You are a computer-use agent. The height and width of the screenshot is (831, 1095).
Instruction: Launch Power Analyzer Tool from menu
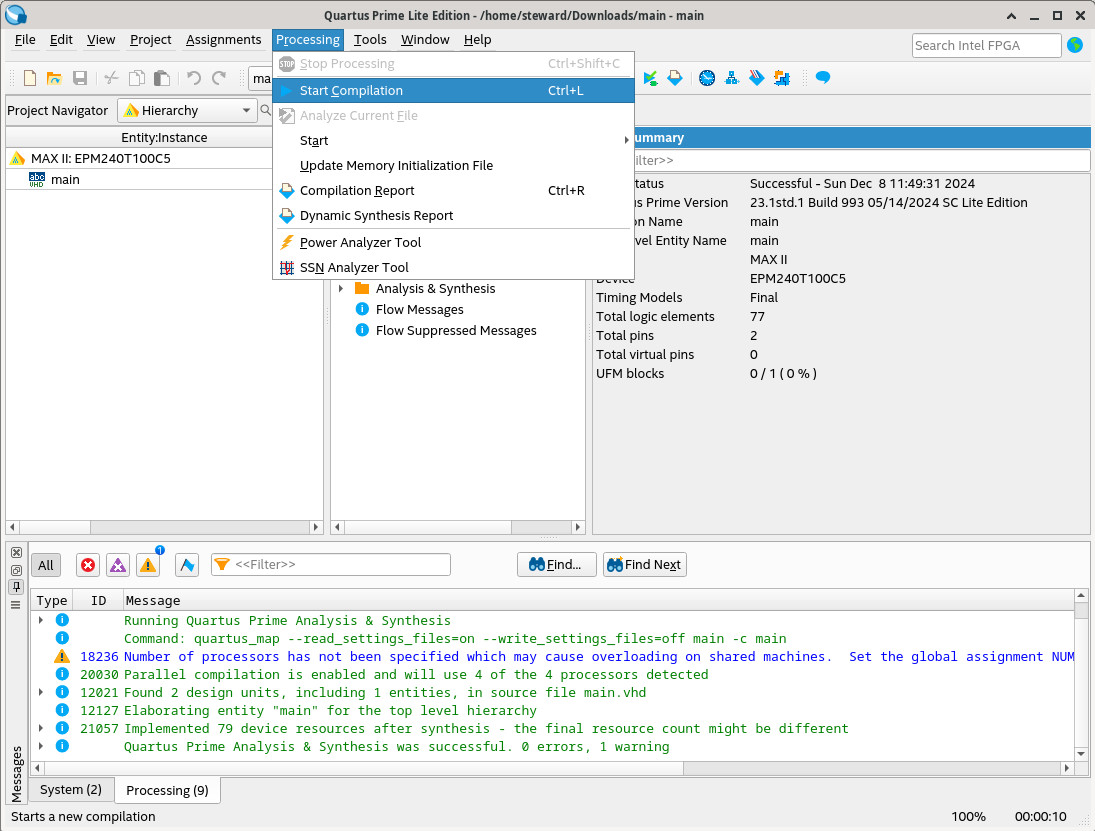click(x=453, y=242)
